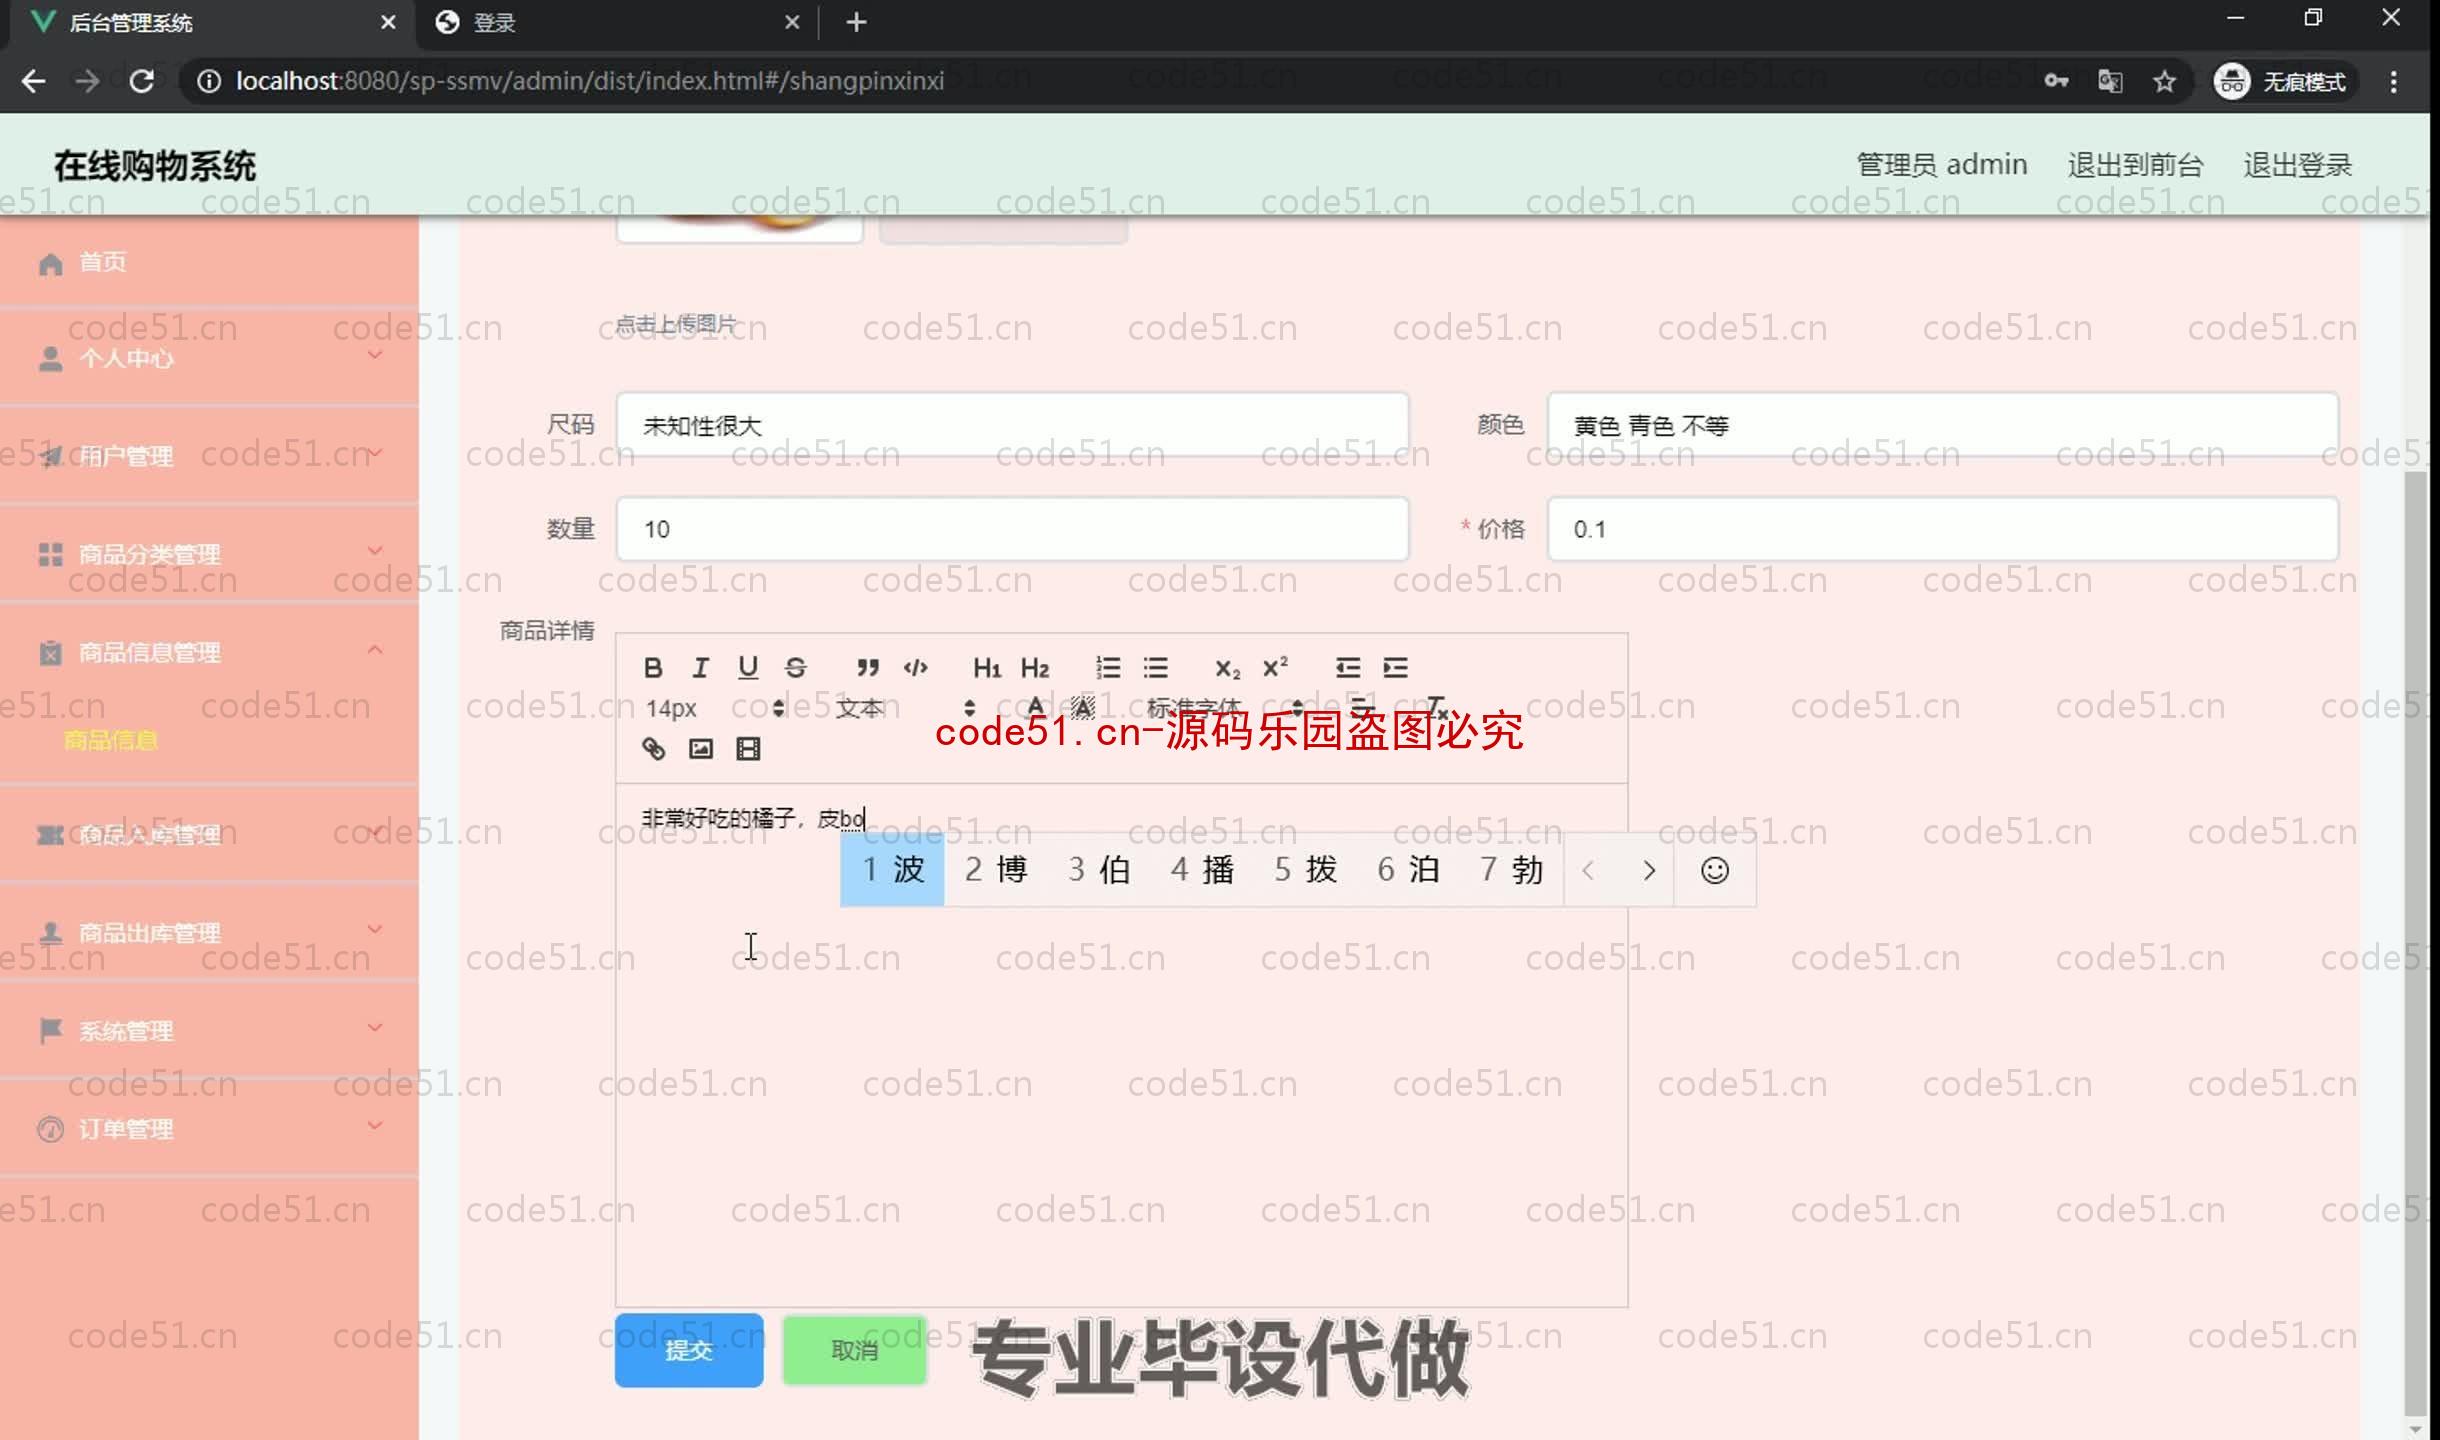The width and height of the screenshot is (2440, 1440).
Task: Go to previous IME candidate page
Action: (1588, 871)
